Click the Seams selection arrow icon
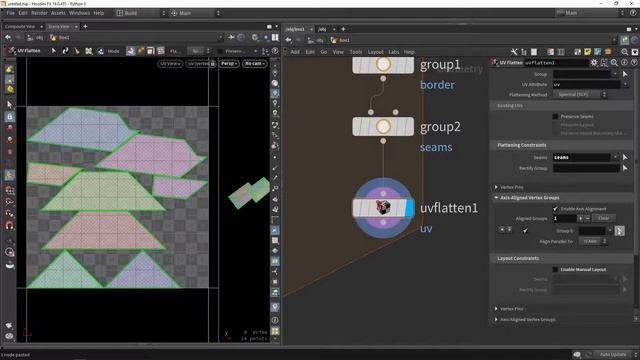The image size is (640, 360). [x=625, y=157]
